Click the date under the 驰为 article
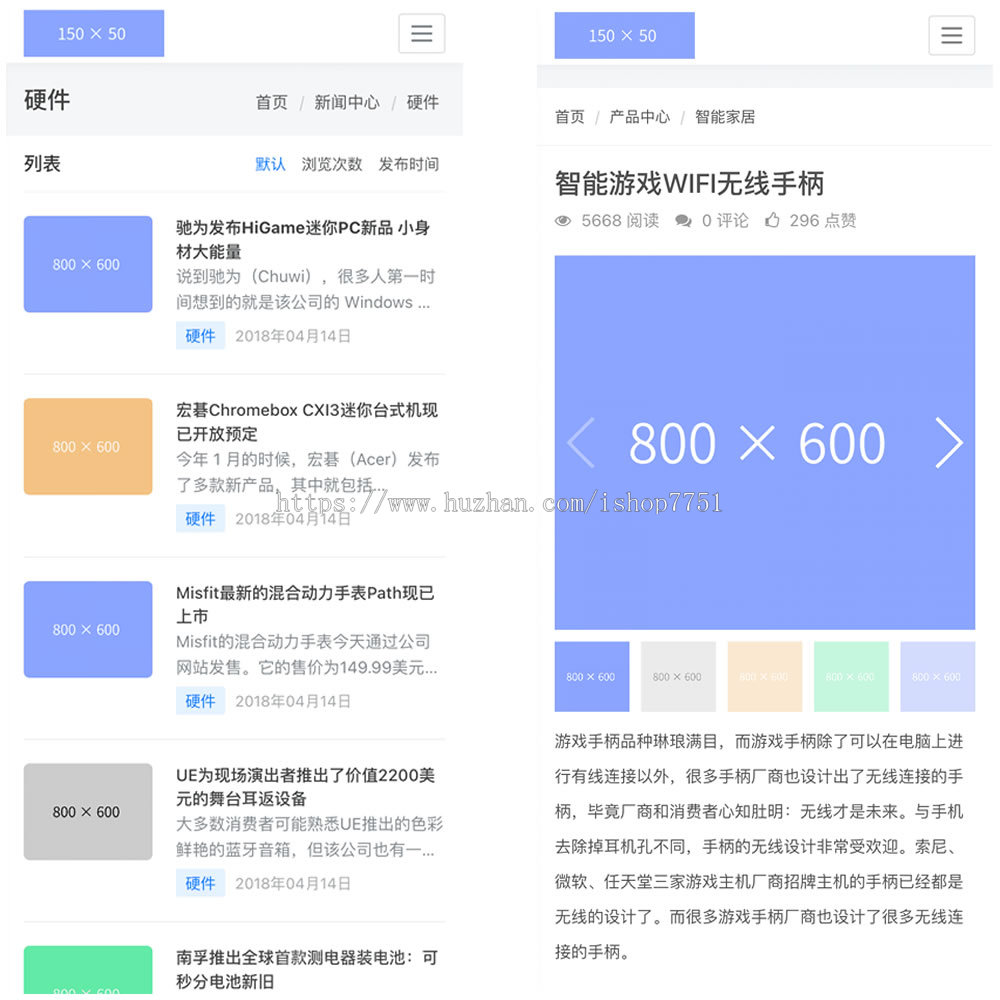 click(x=293, y=336)
